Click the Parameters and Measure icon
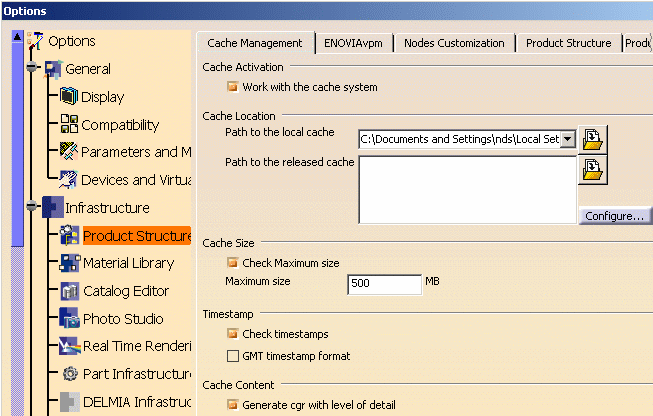 [x=69, y=152]
